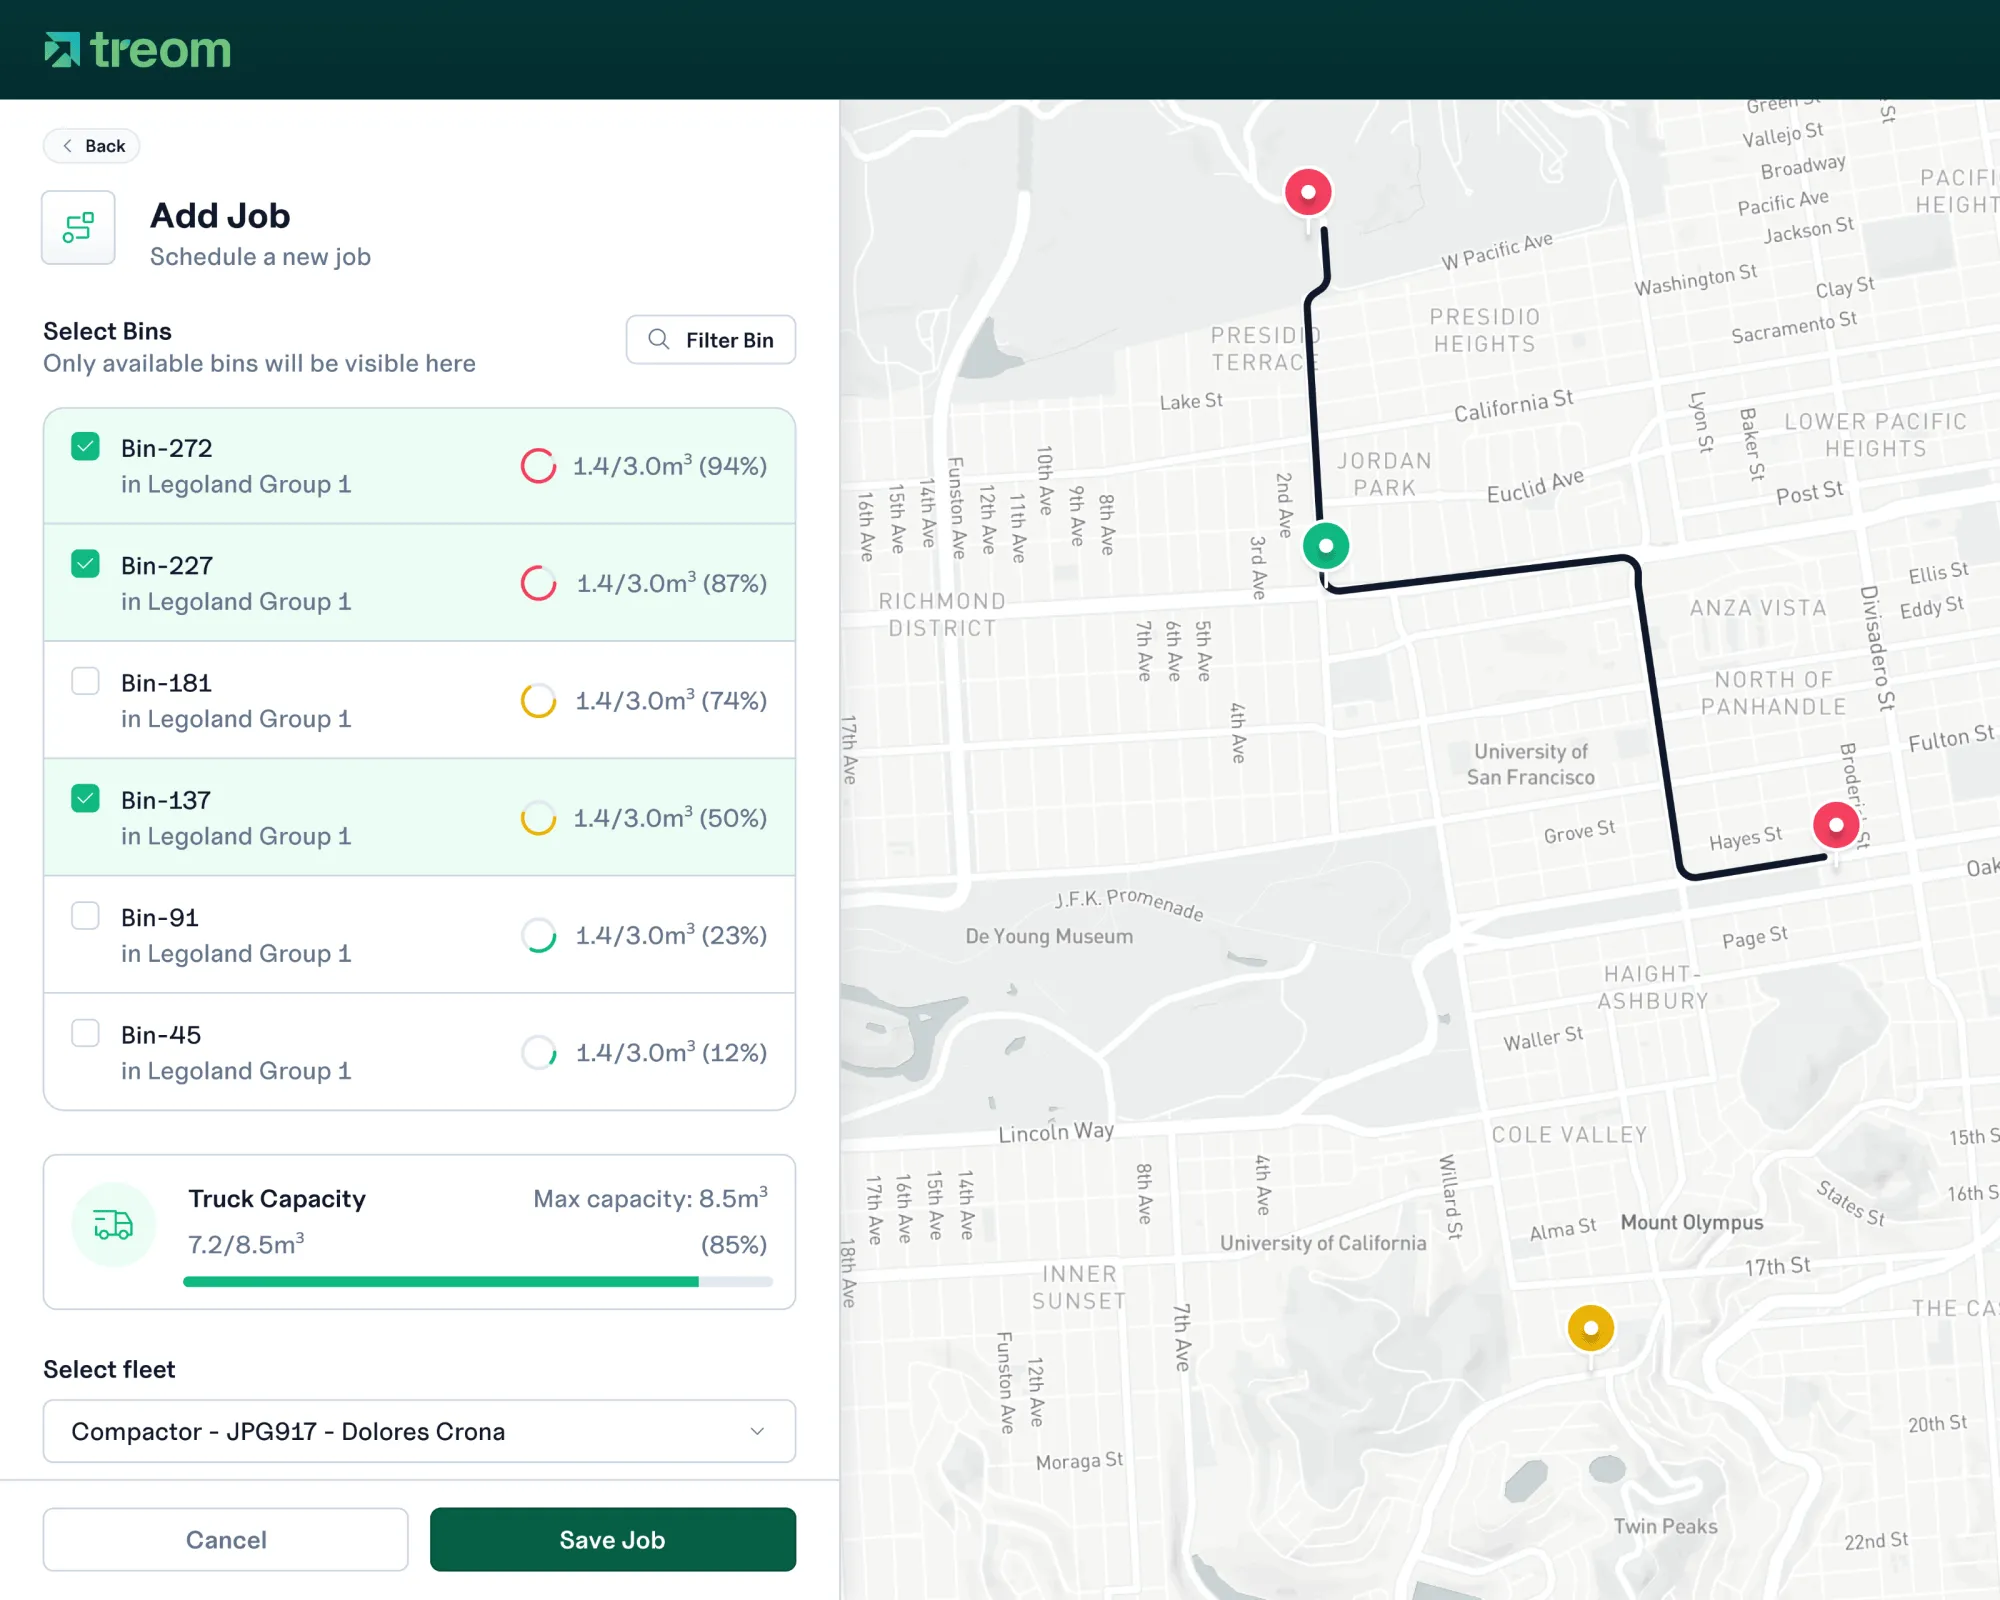The height and width of the screenshot is (1600, 2000).
Task: Click the truck capacity progress bar
Action: pyautogui.click(x=478, y=1281)
